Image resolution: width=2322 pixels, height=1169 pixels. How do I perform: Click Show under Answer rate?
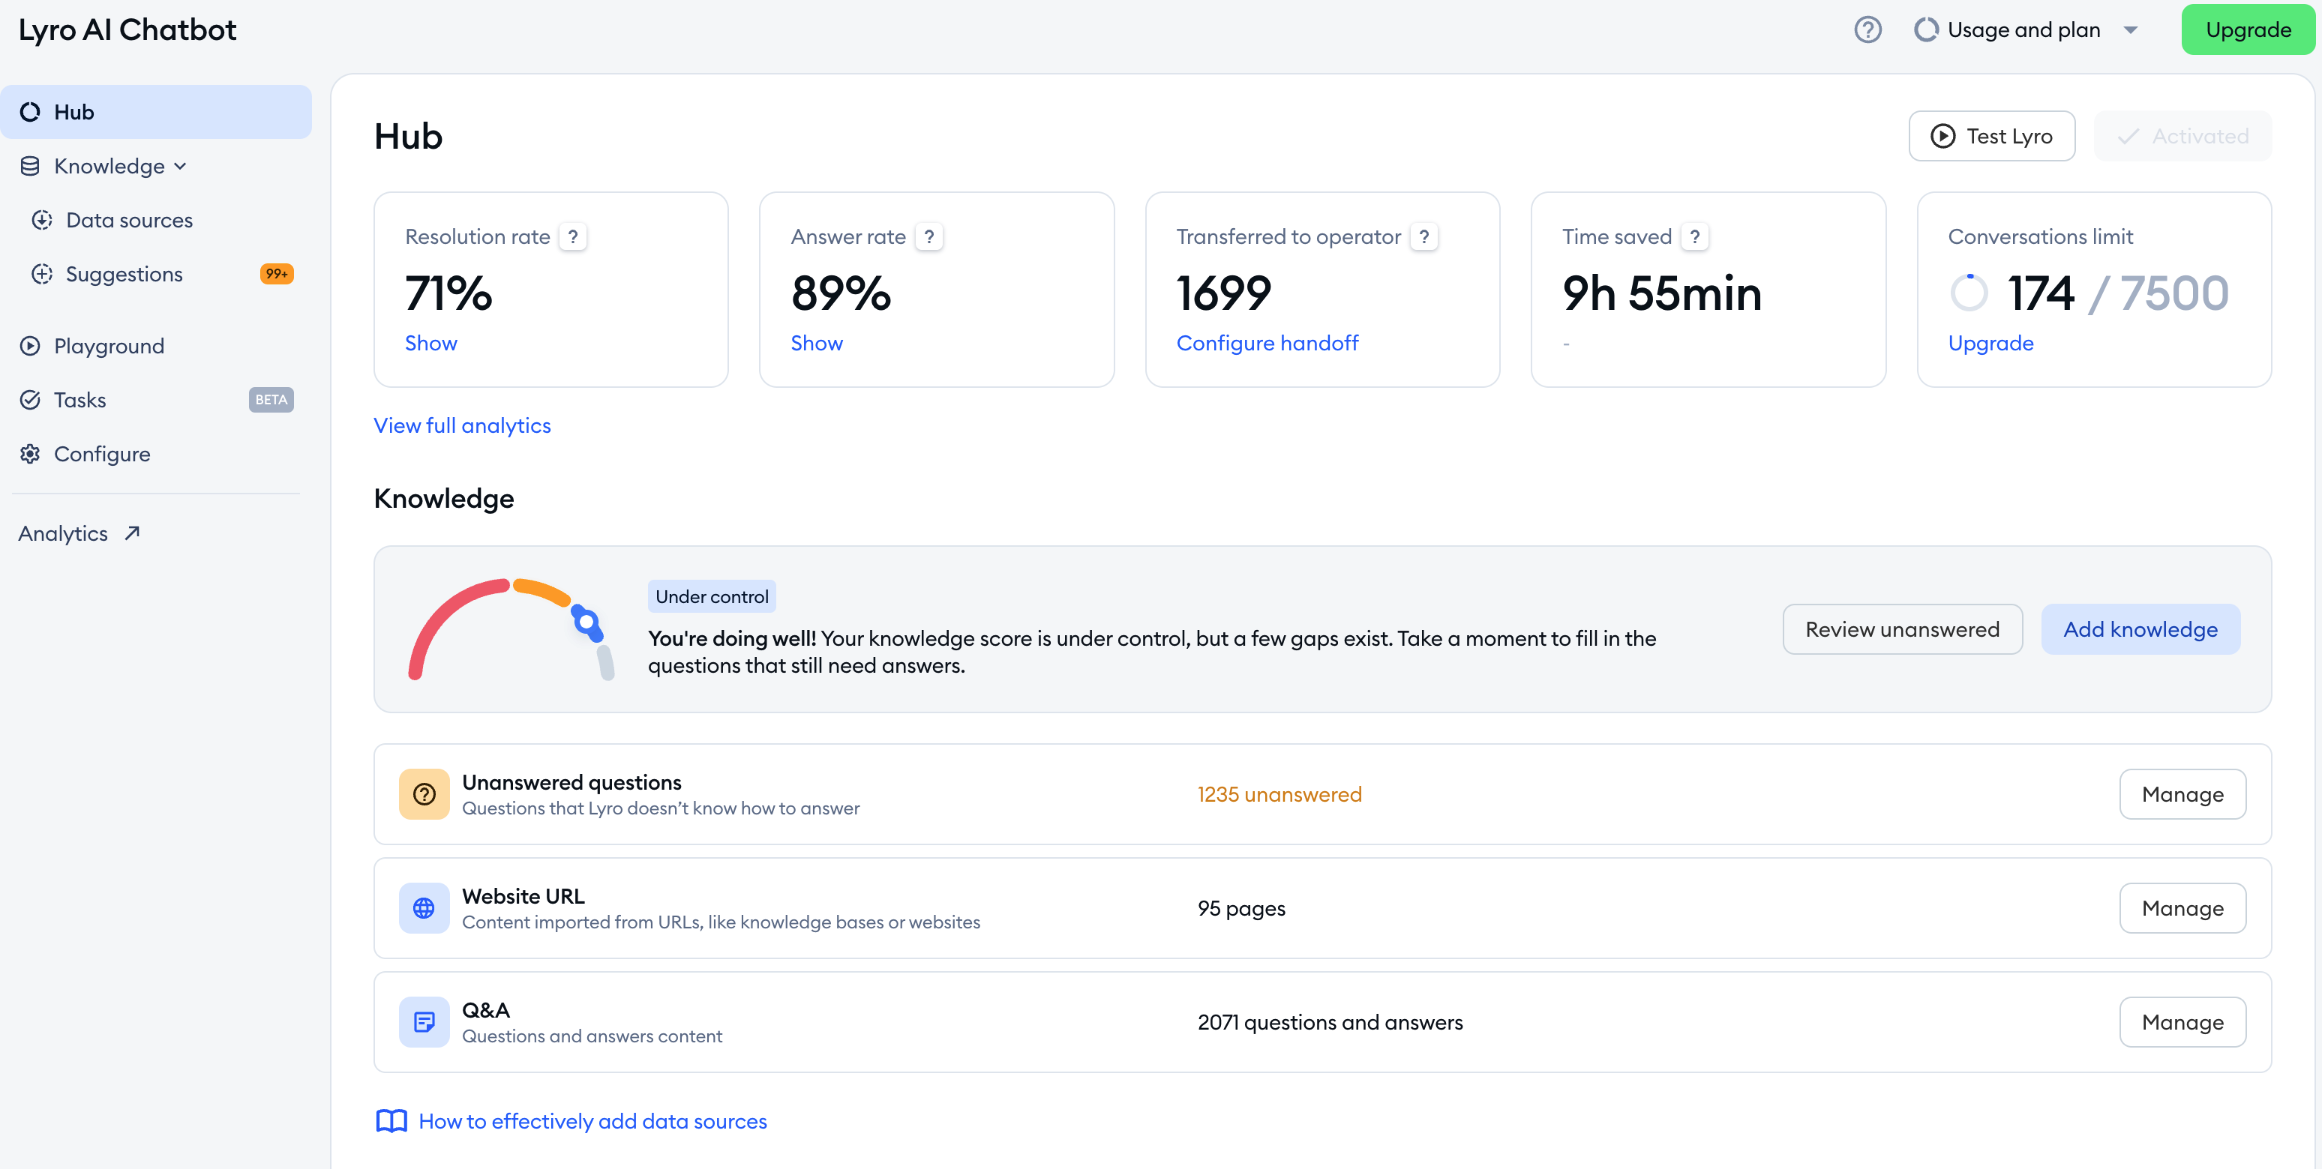tap(817, 343)
